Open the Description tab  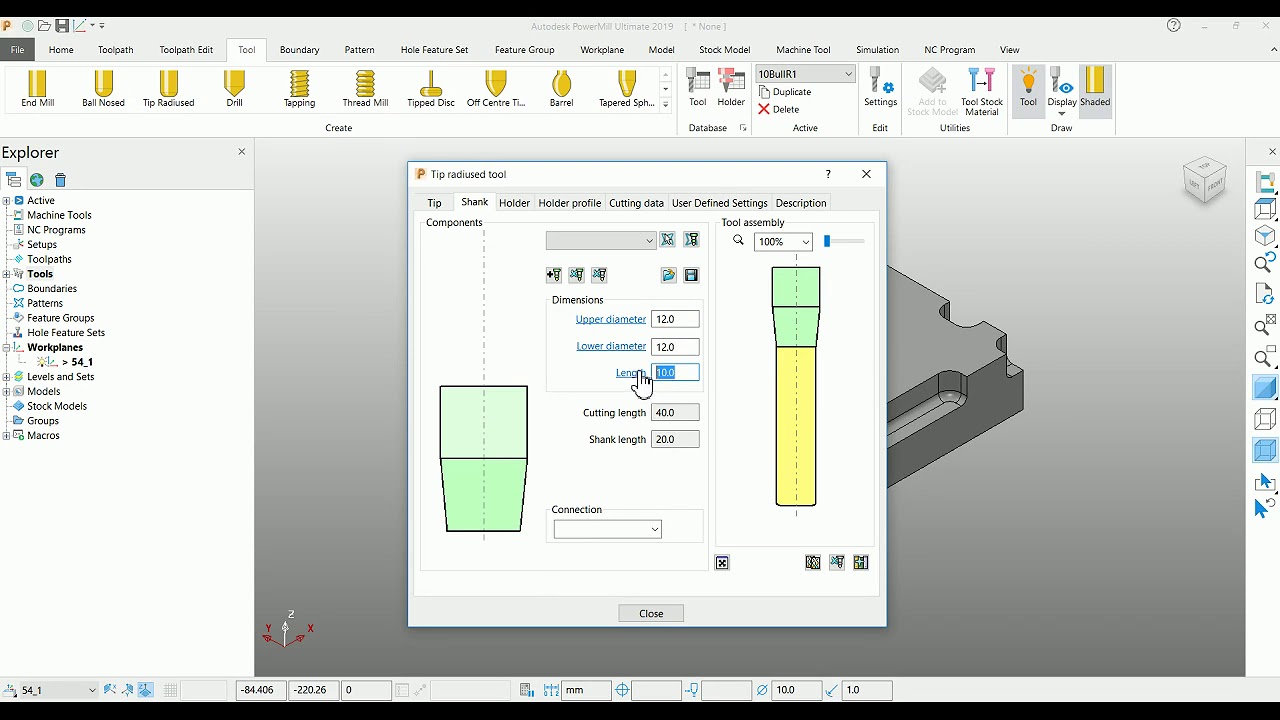coord(801,203)
